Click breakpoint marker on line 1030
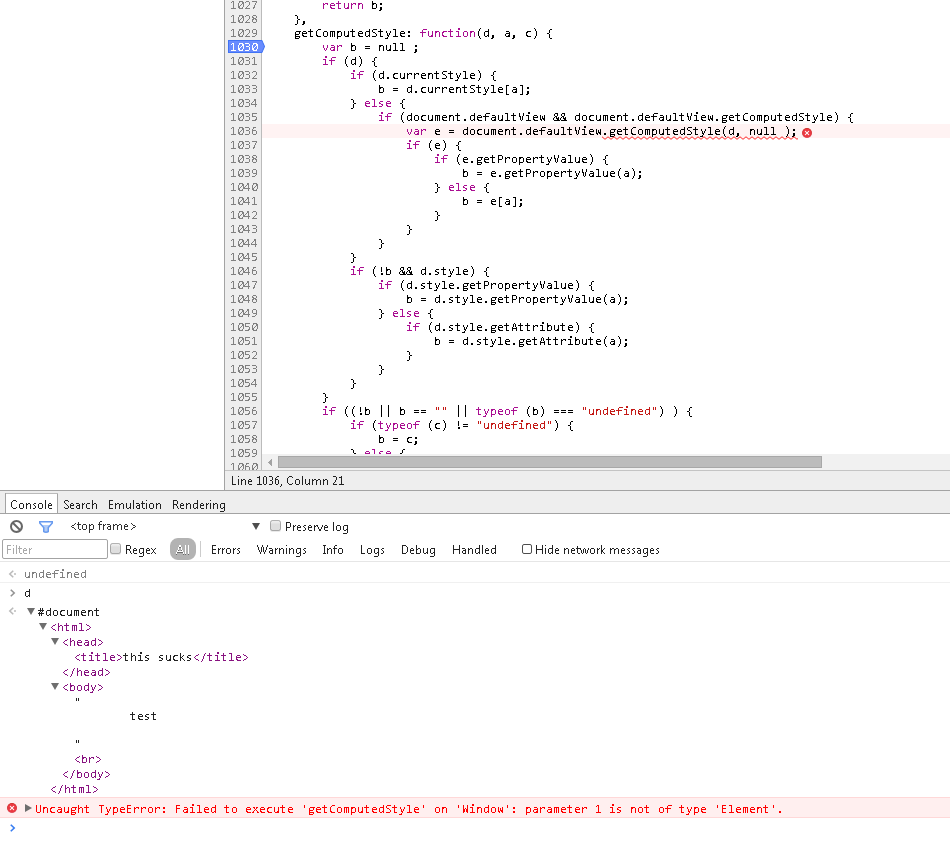Viewport: 950px width, 857px height. click(x=245, y=47)
